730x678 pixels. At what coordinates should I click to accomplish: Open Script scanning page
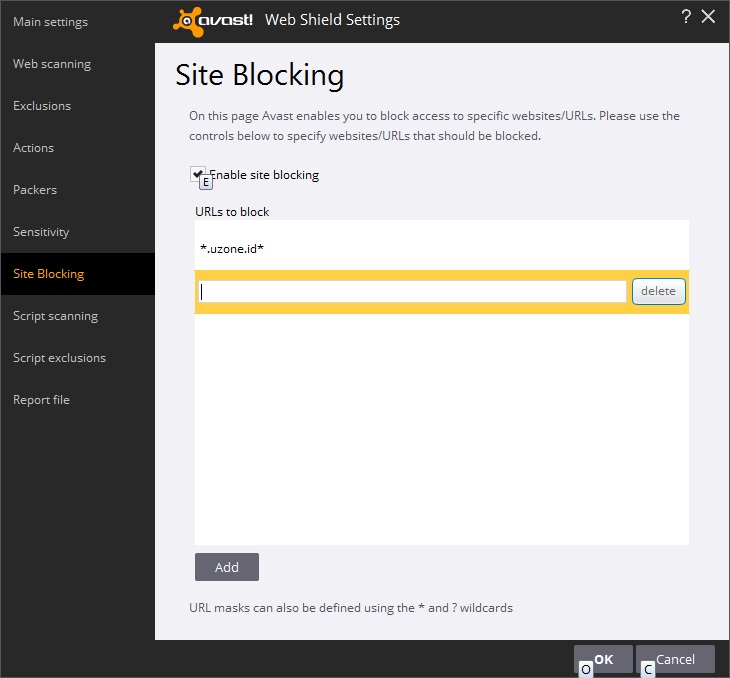55,316
